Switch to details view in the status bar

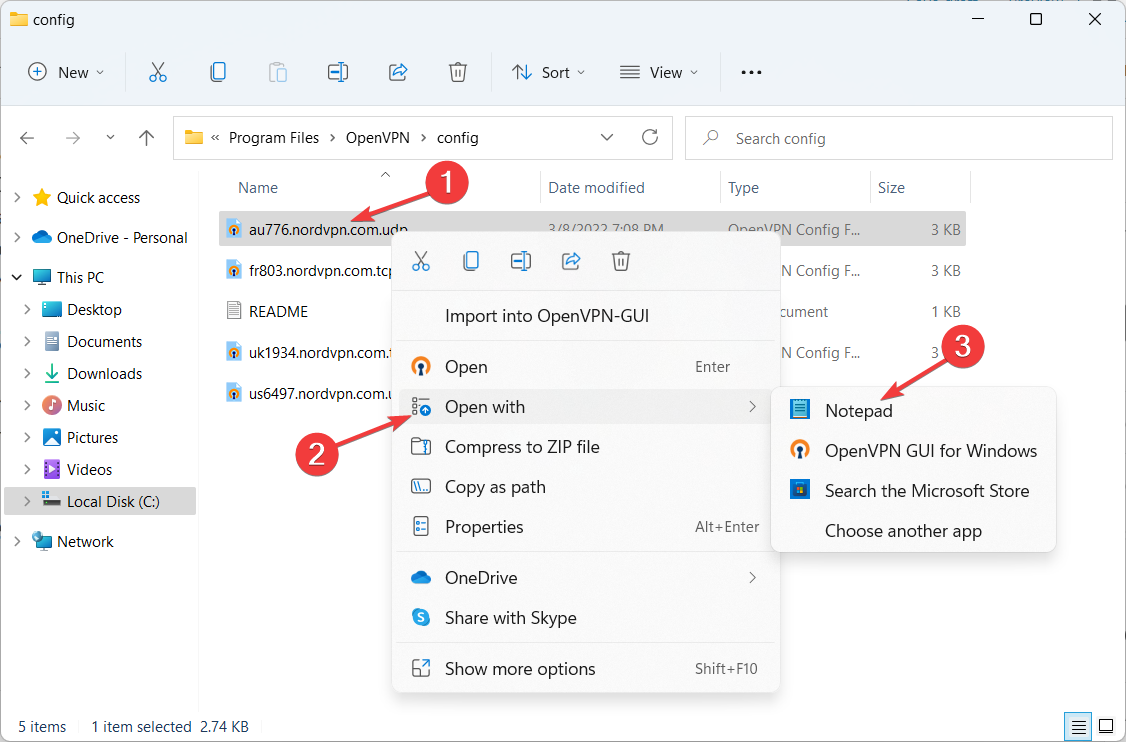point(1079,726)
